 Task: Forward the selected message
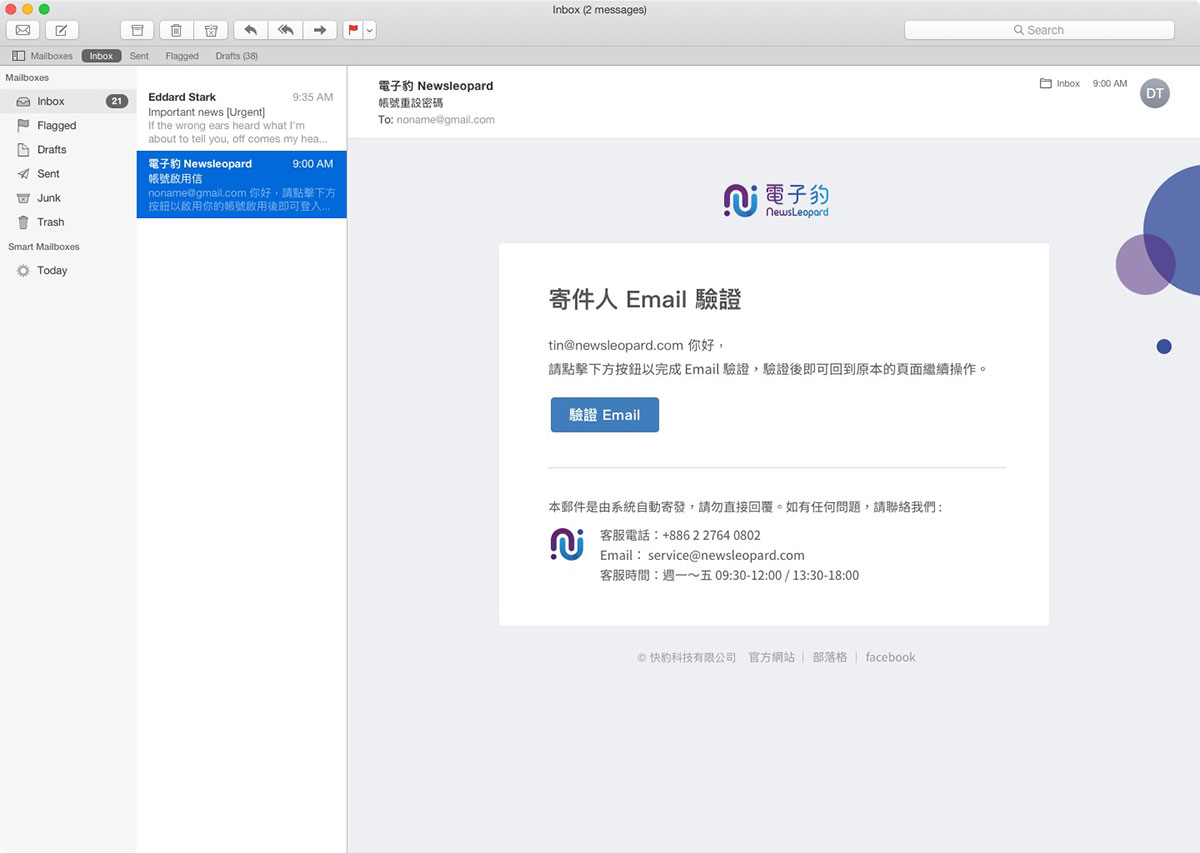tap(320, 30)
